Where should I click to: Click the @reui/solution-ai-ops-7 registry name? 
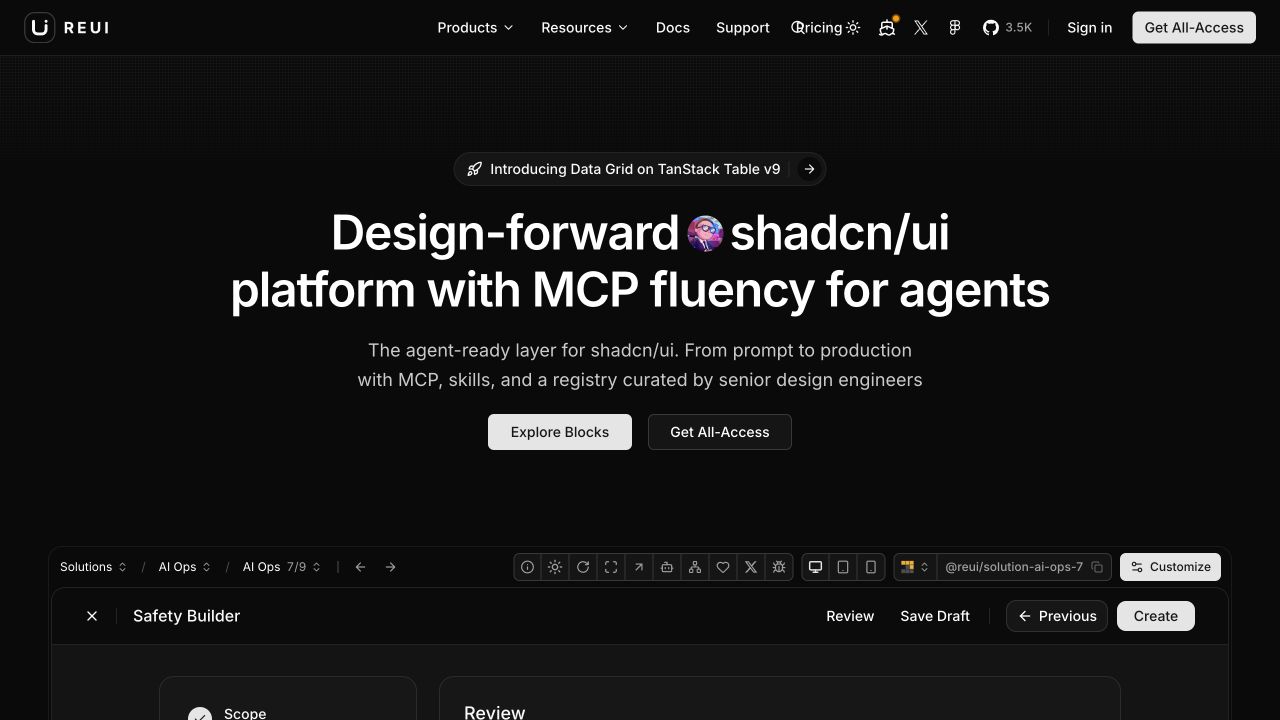coord(1014,567)
